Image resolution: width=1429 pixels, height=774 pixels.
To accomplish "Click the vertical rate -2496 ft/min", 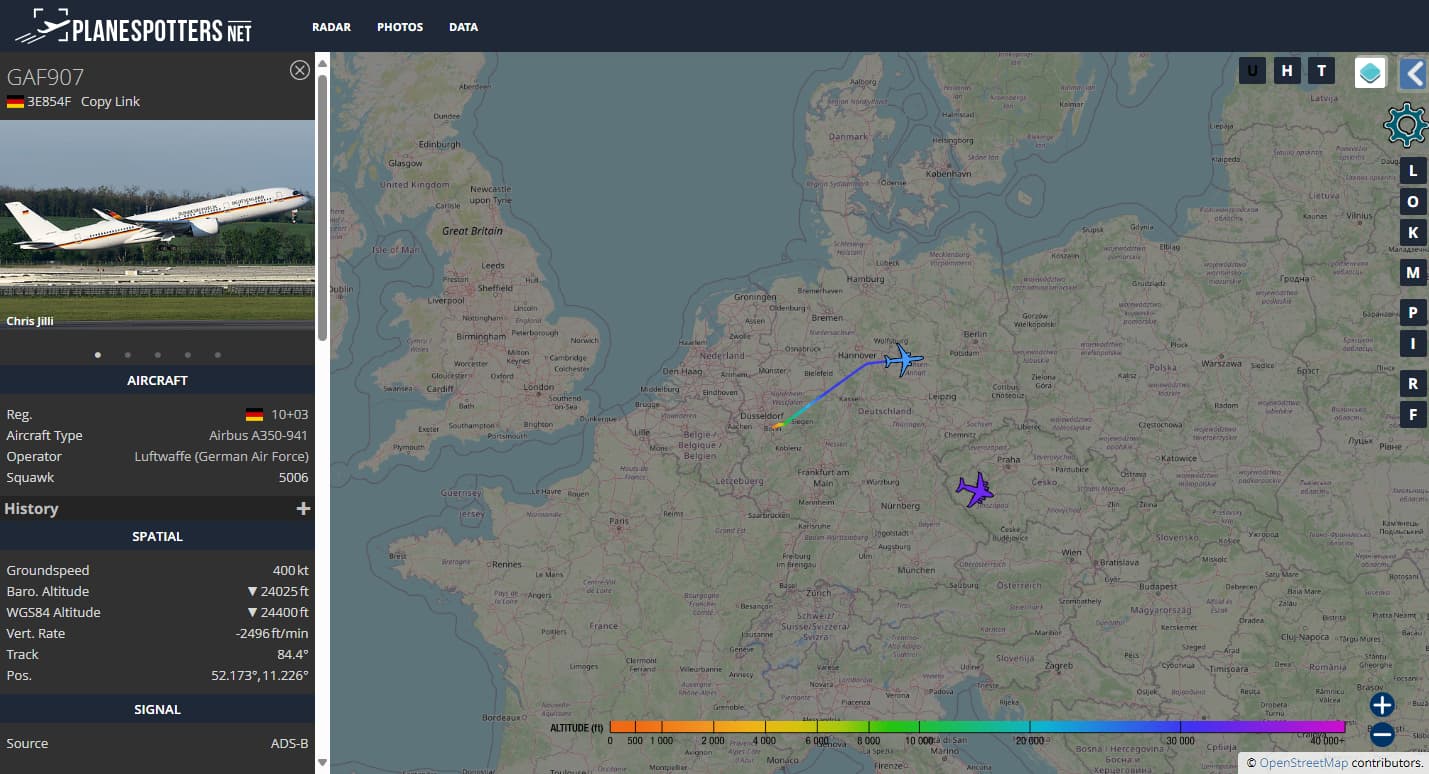I will [271, 634].
